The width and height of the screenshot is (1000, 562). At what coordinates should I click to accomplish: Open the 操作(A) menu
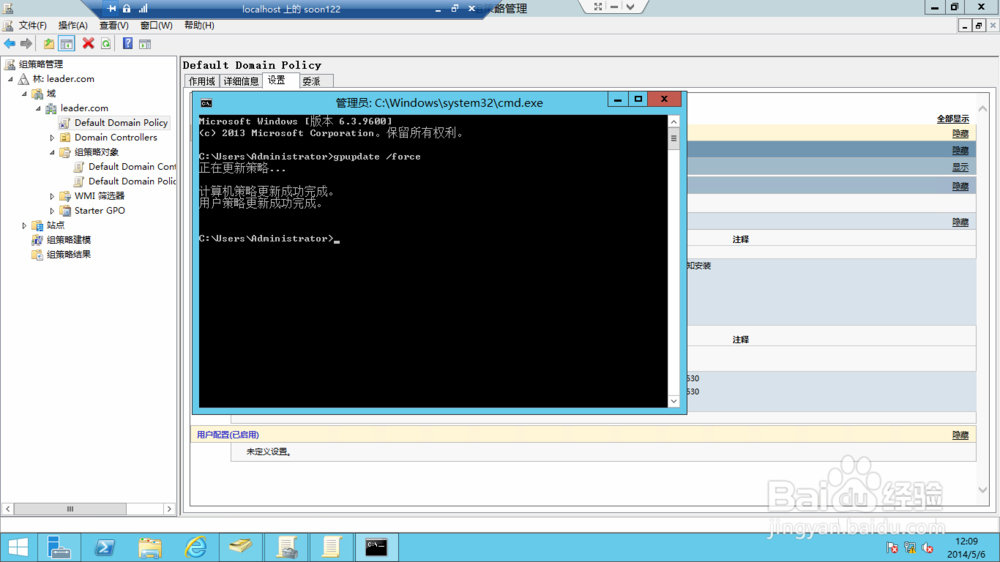73,26
